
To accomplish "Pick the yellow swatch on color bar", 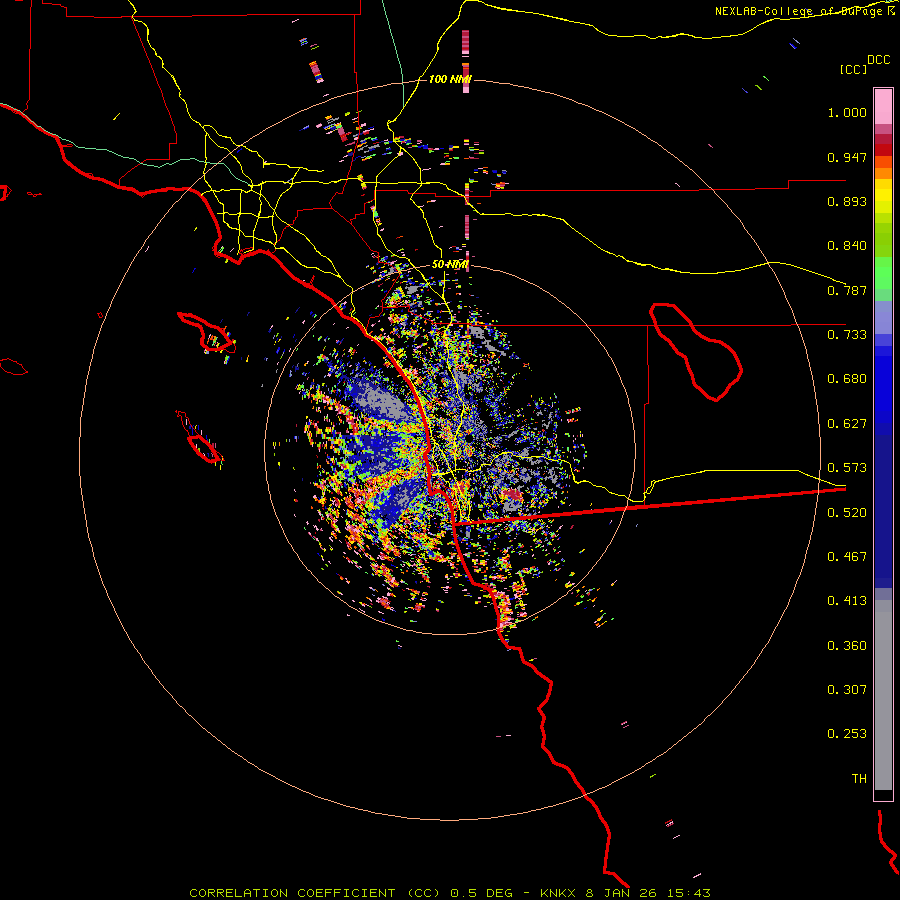I will click(x=883, y=196).
